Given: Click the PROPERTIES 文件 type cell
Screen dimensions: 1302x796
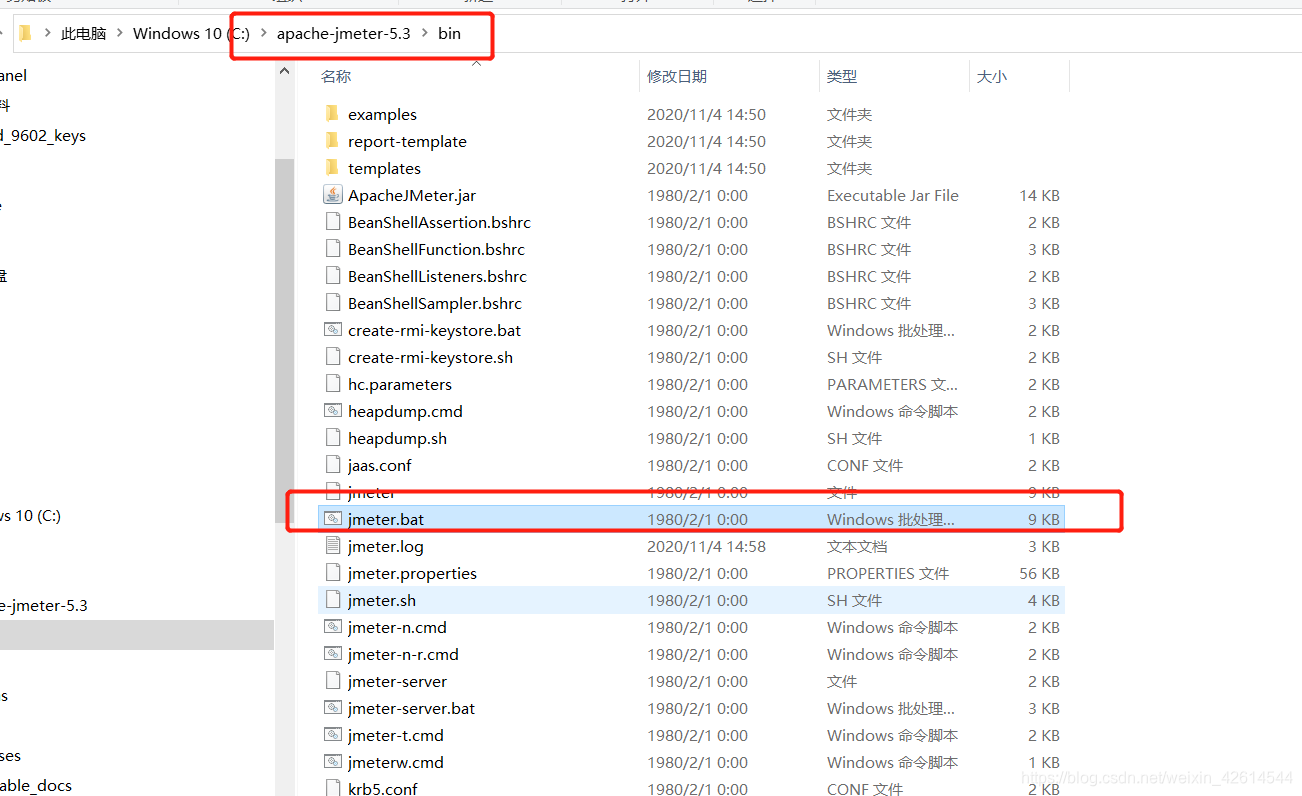Looking at the screenshot, I should click(888, 573).
